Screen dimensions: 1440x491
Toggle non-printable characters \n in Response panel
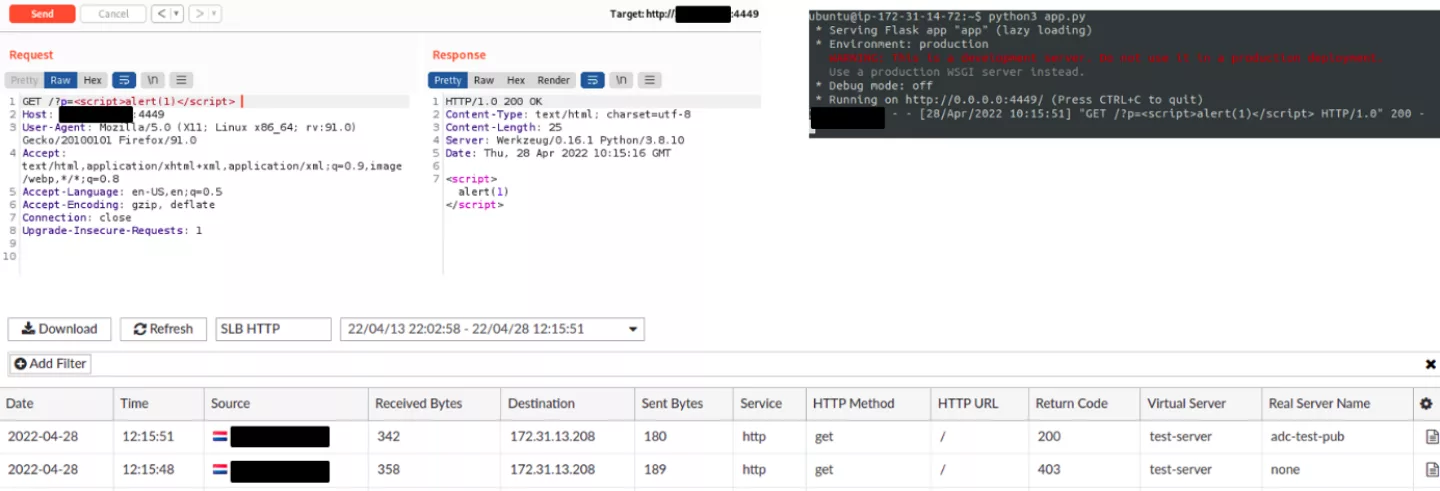(x=621, y=80)
